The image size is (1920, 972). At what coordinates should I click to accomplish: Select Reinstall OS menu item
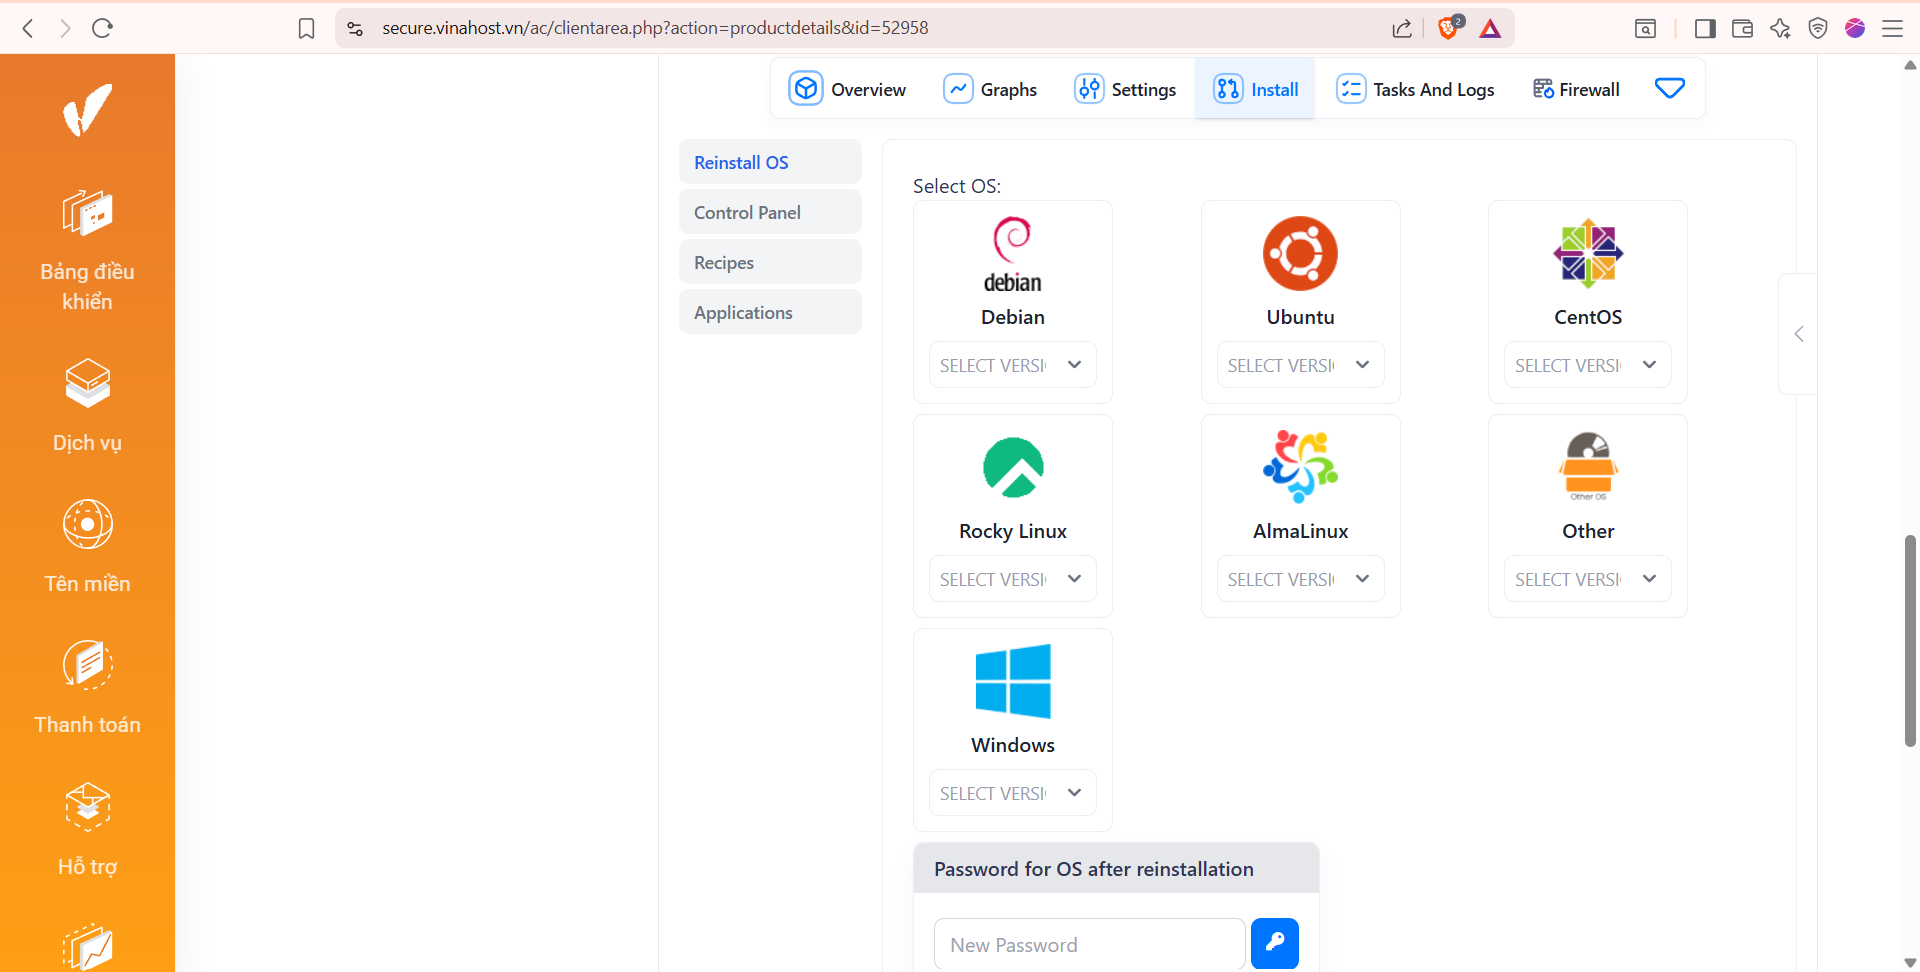pos(770,162)
